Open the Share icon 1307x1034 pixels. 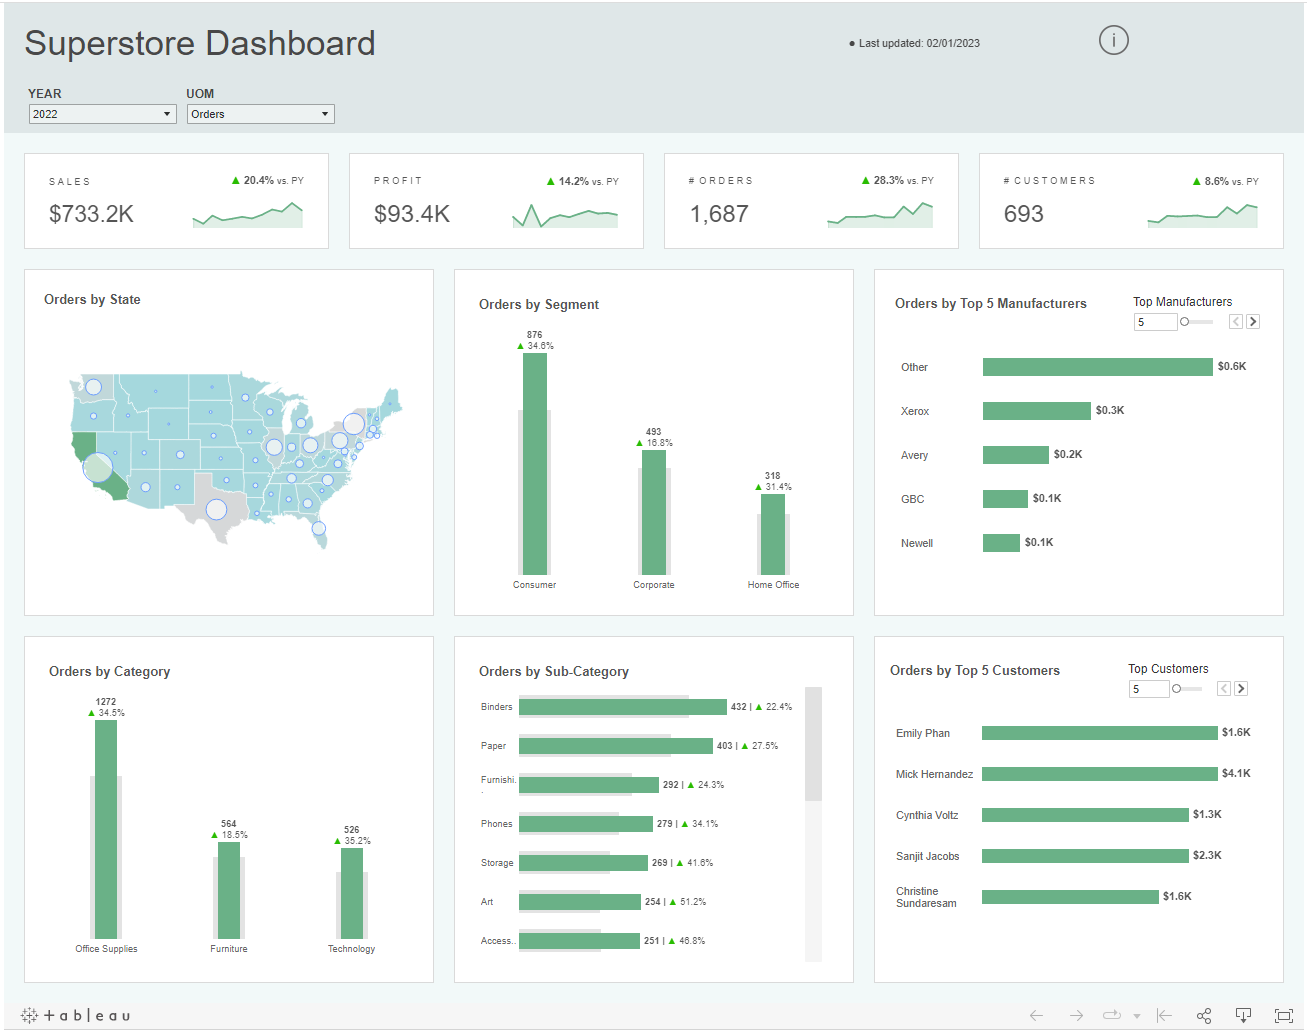click(x=1204, y=1015)
